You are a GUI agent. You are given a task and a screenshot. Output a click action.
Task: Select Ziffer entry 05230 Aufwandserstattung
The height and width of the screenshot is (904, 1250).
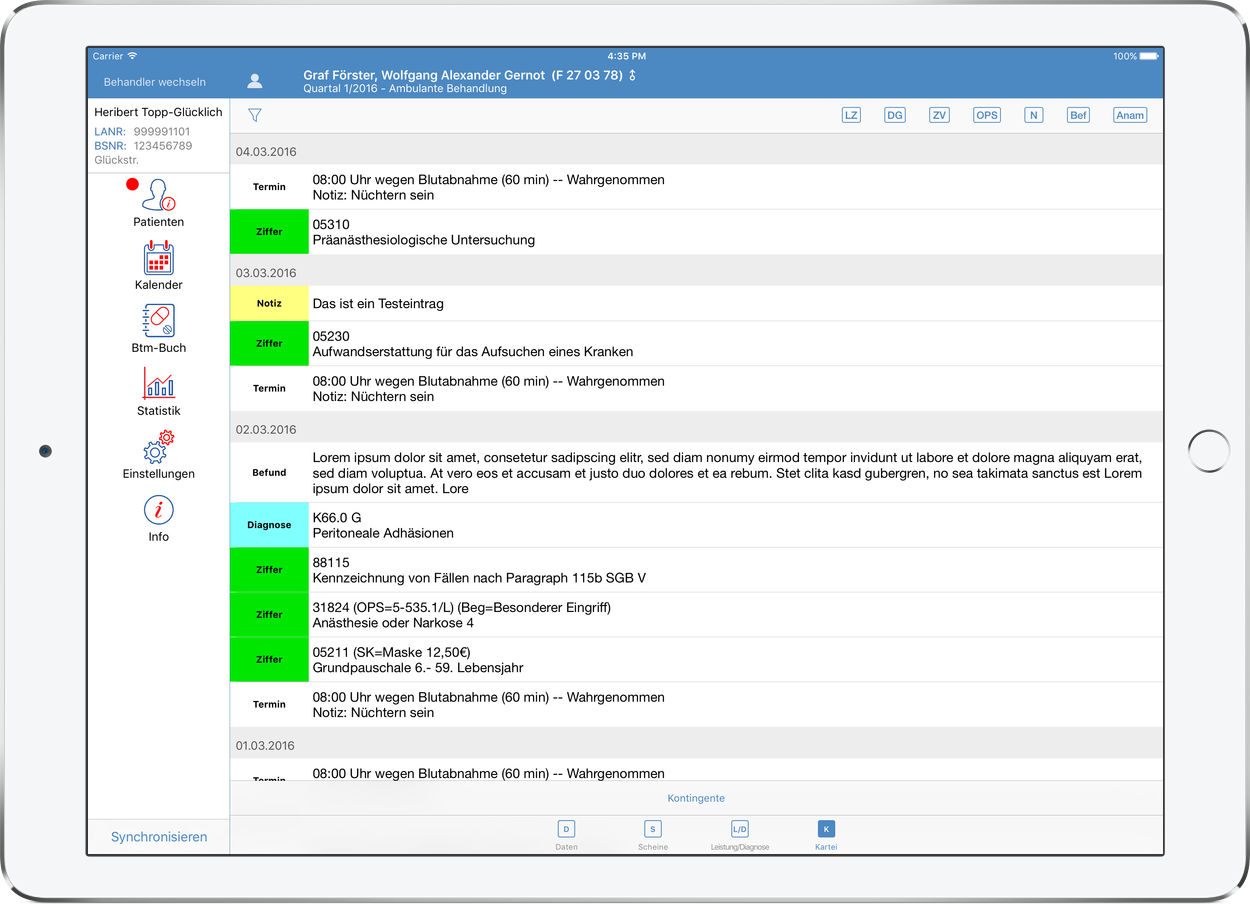point(696,344)
